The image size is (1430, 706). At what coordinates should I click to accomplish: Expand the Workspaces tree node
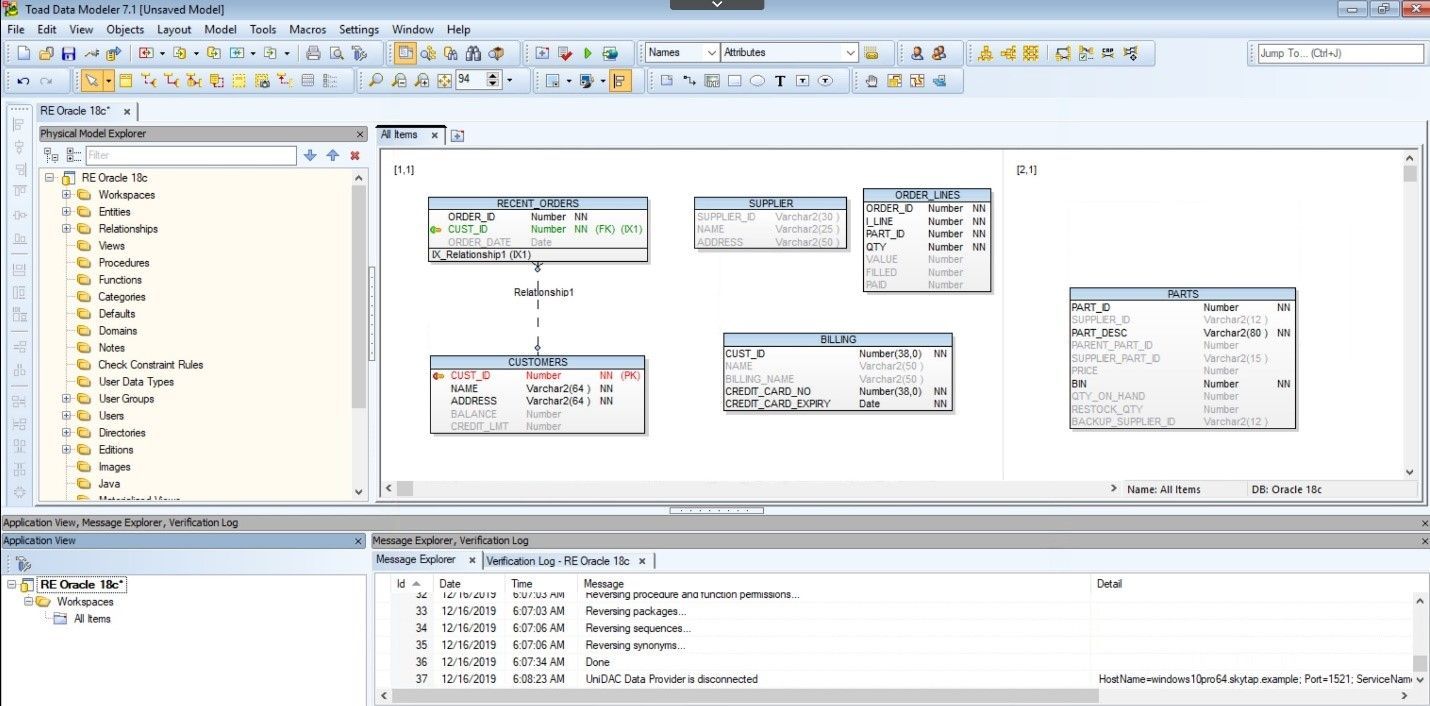(66, 195)
